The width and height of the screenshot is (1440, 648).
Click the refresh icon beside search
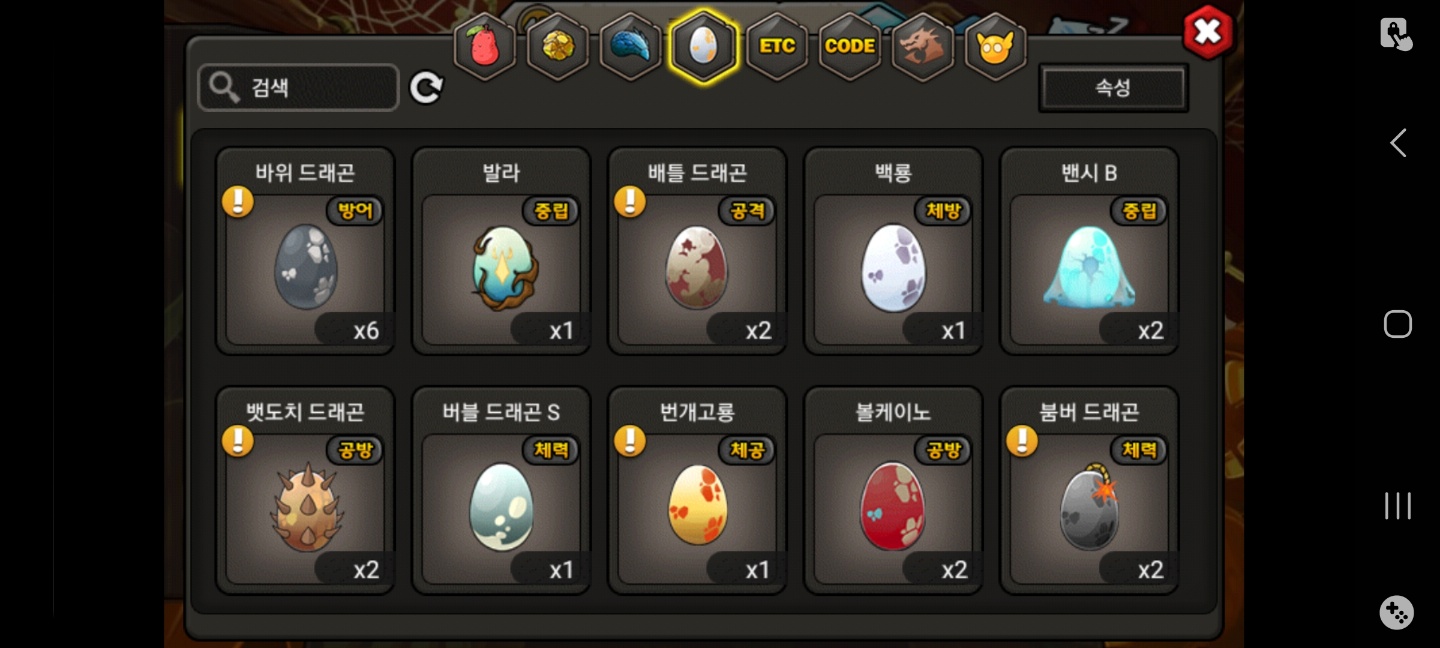click(x=426, y=88)
